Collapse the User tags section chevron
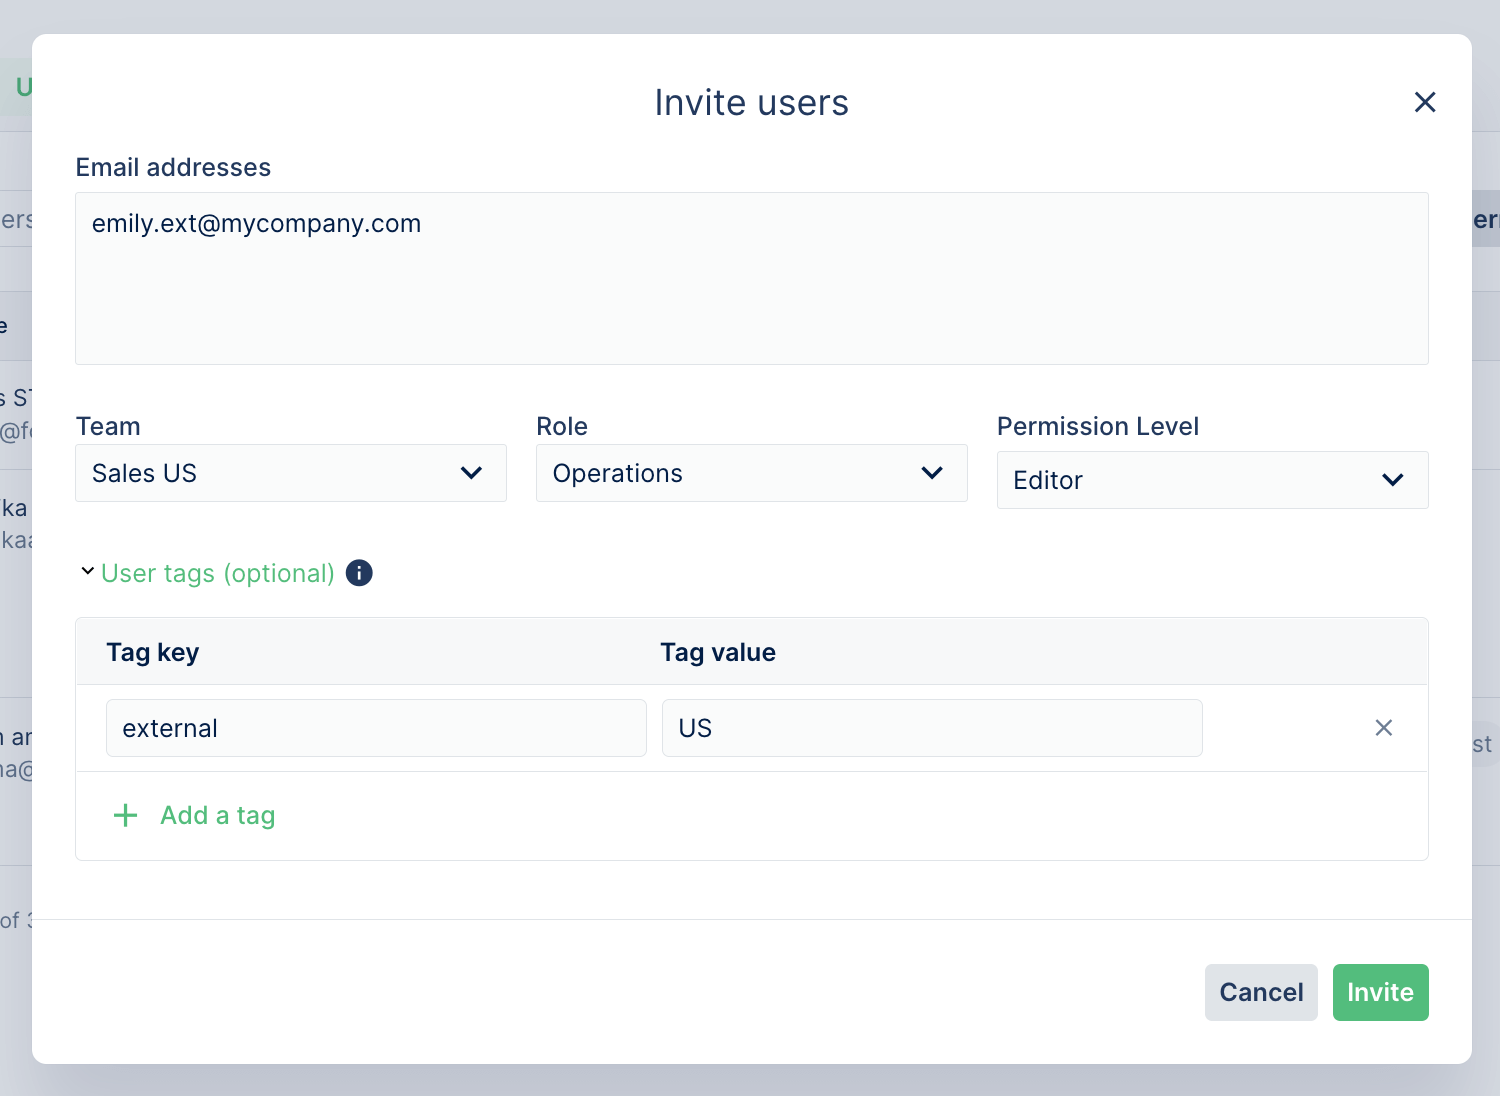 [88, 572]
